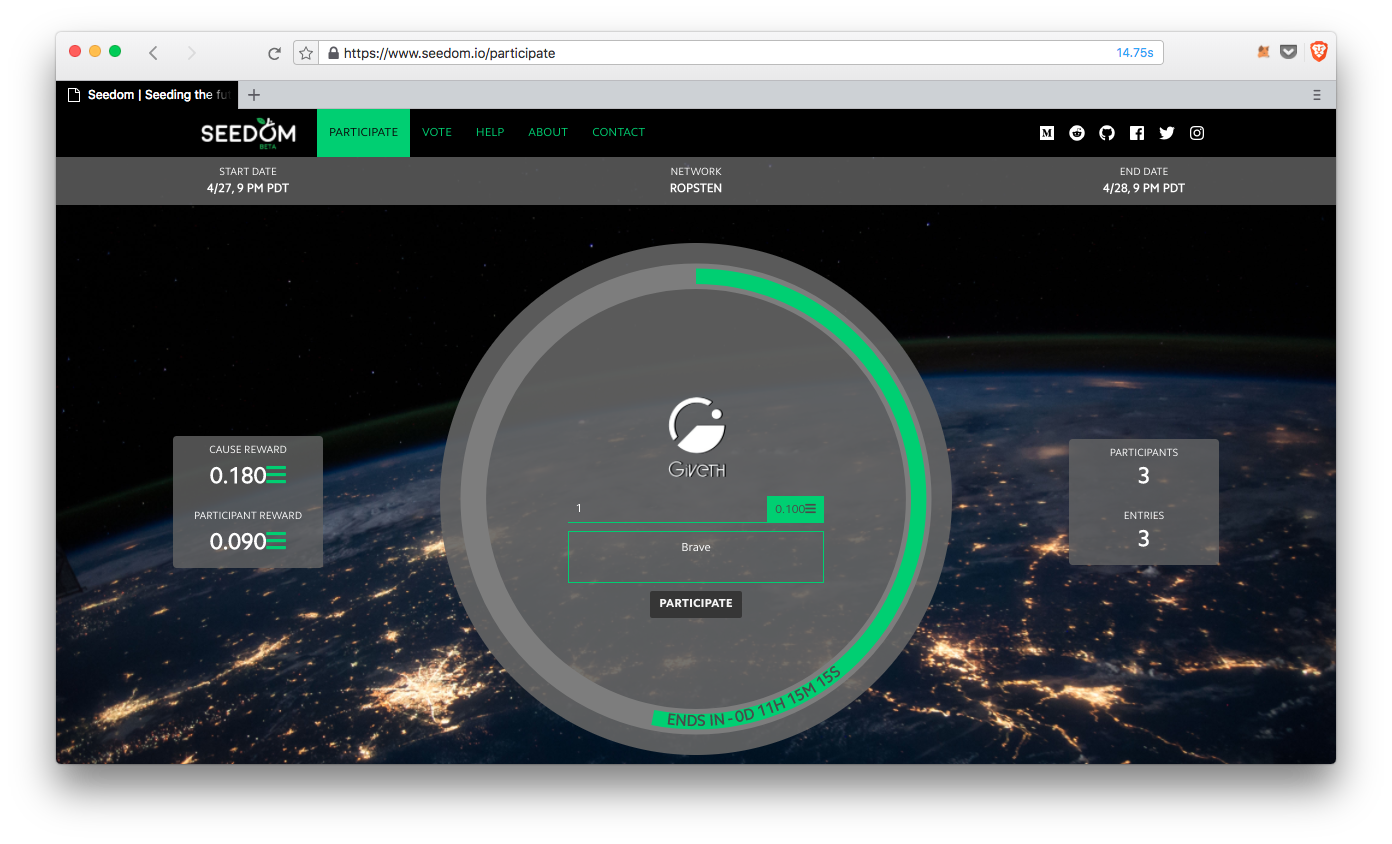Open the Facebook social icon
This screenshot has height=844, width=1392.
pos(1137,133)
